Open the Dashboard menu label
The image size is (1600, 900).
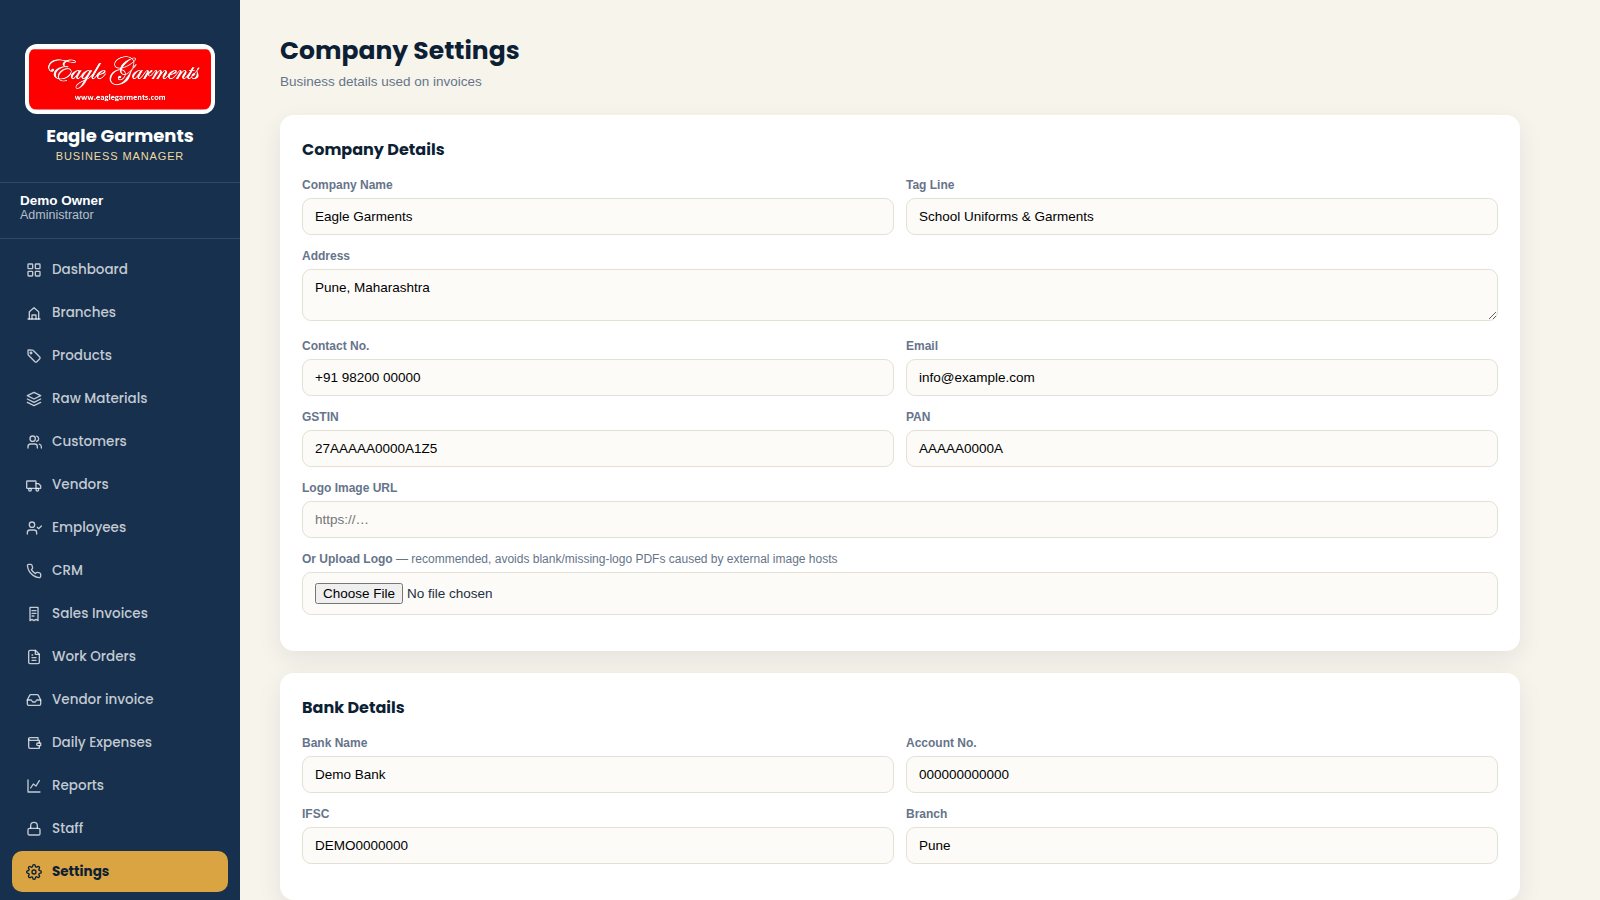(x=90, y=269)
